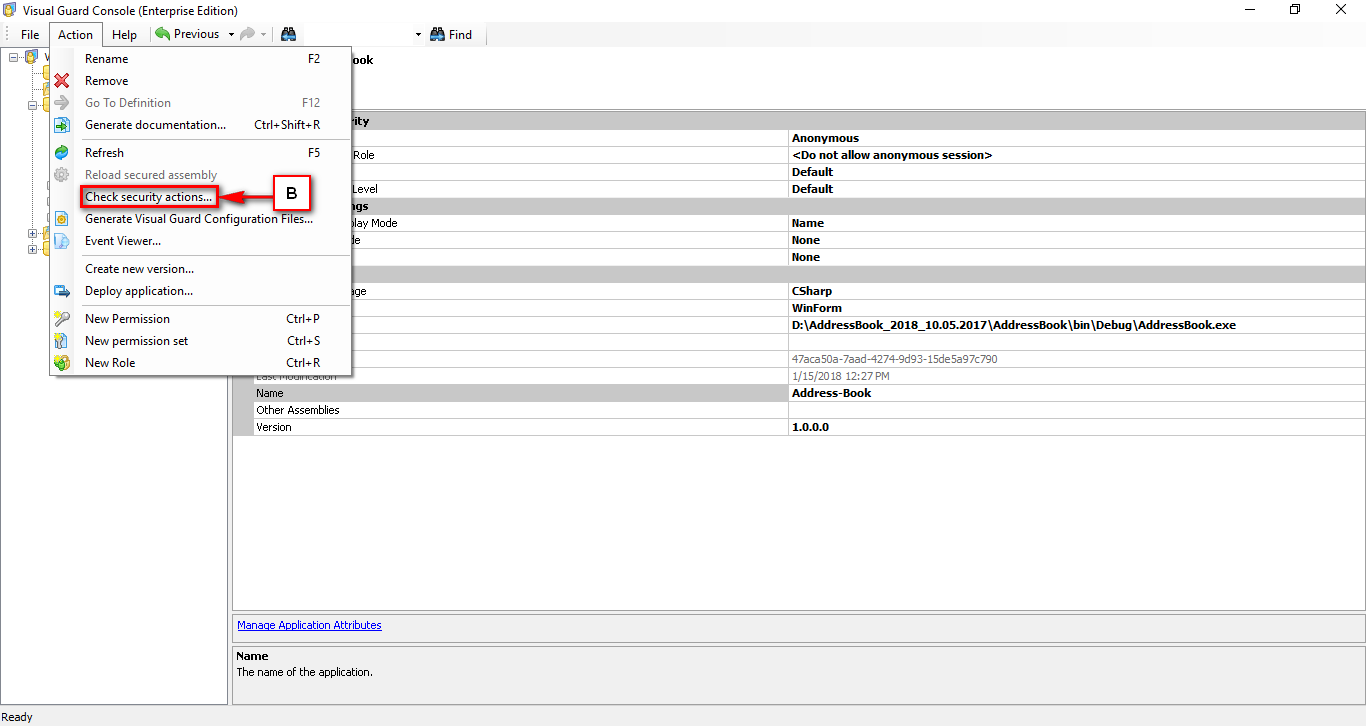
Task: Click the Ready status bar text
Action: point(17,717)
